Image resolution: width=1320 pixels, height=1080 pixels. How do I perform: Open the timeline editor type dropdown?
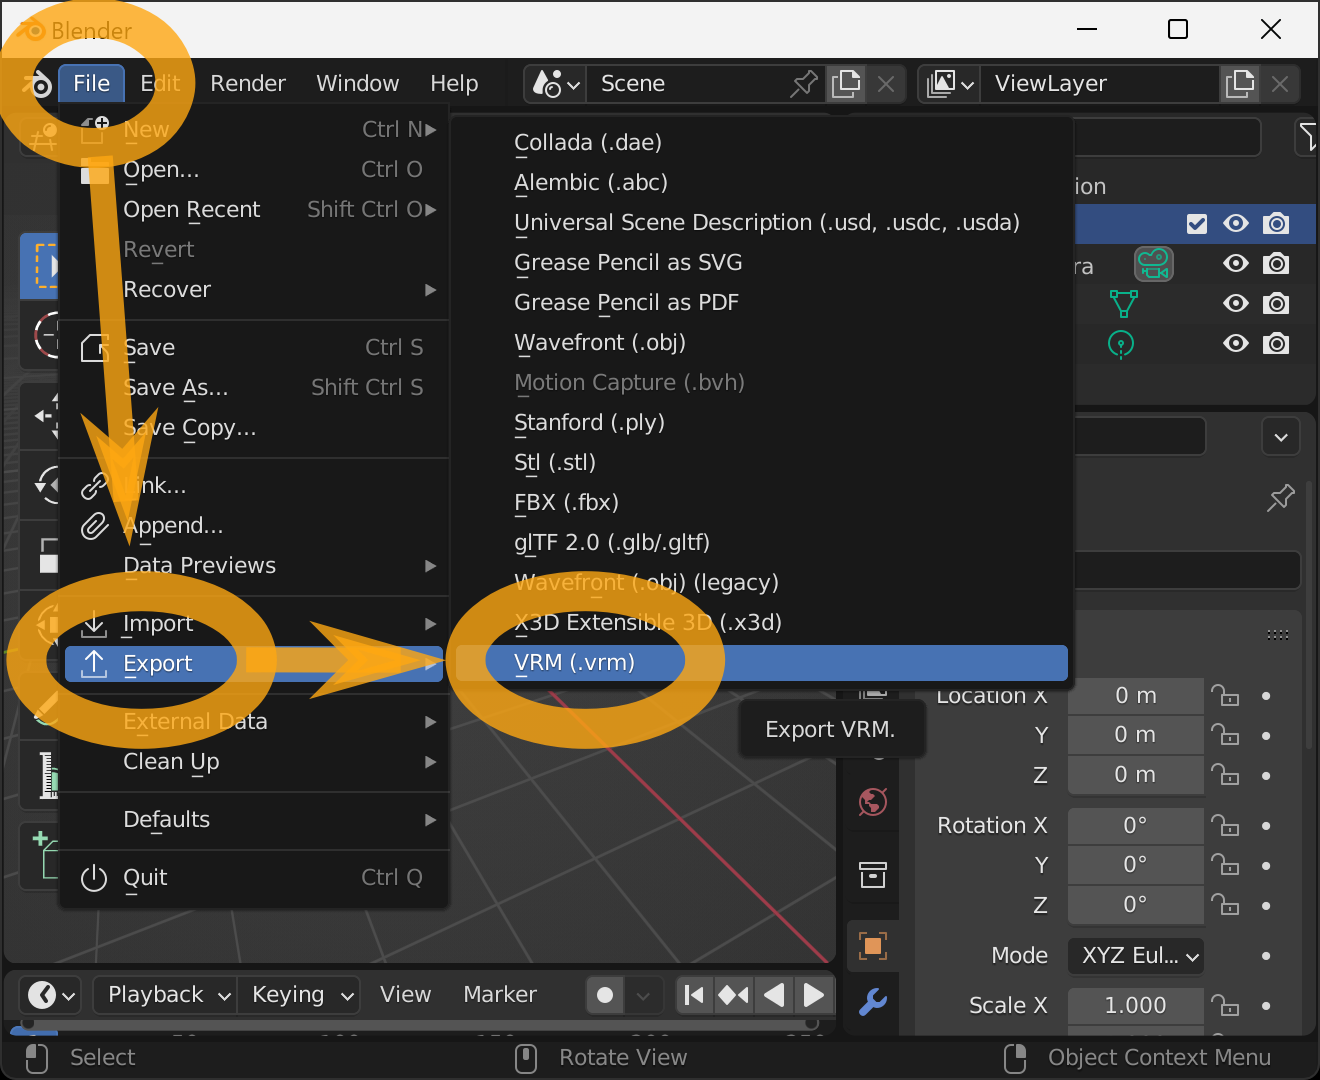[x=51, y=995]
